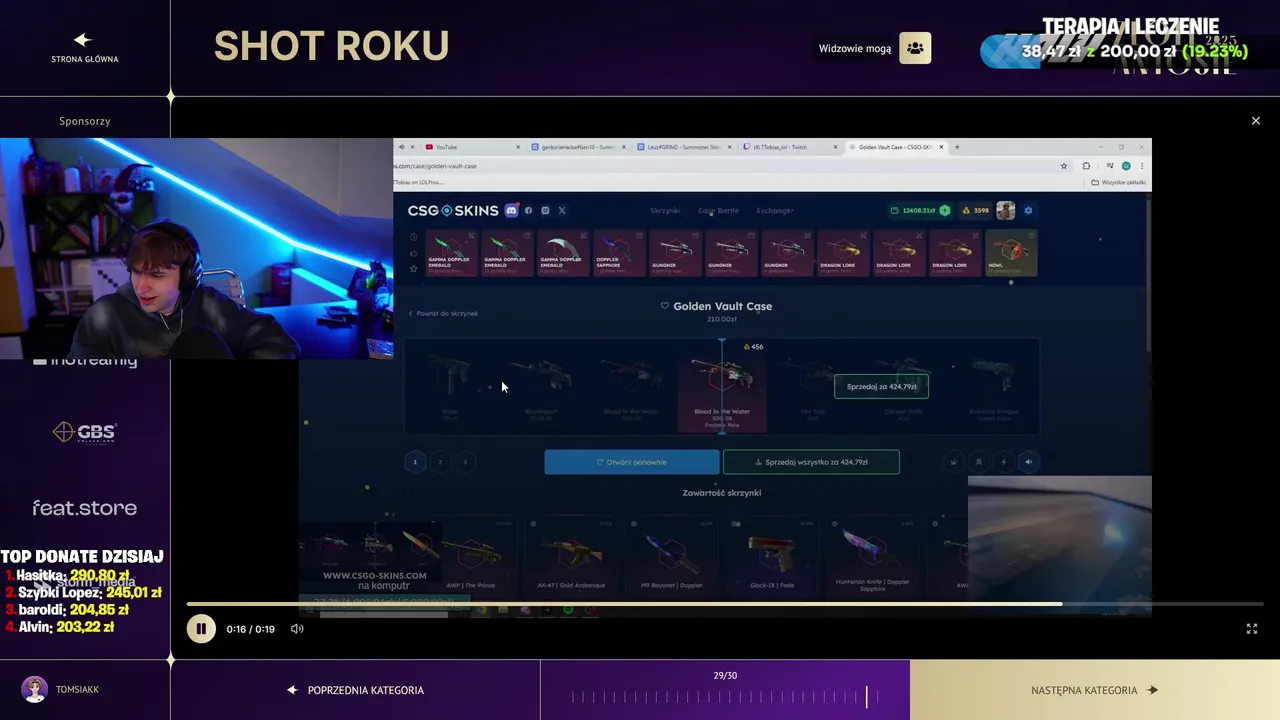Open a new browser tab with plus

point(957,147)
